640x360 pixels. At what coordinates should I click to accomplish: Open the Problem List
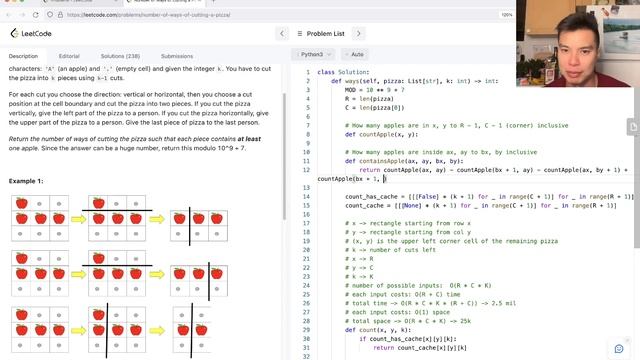tap(321, 33)
